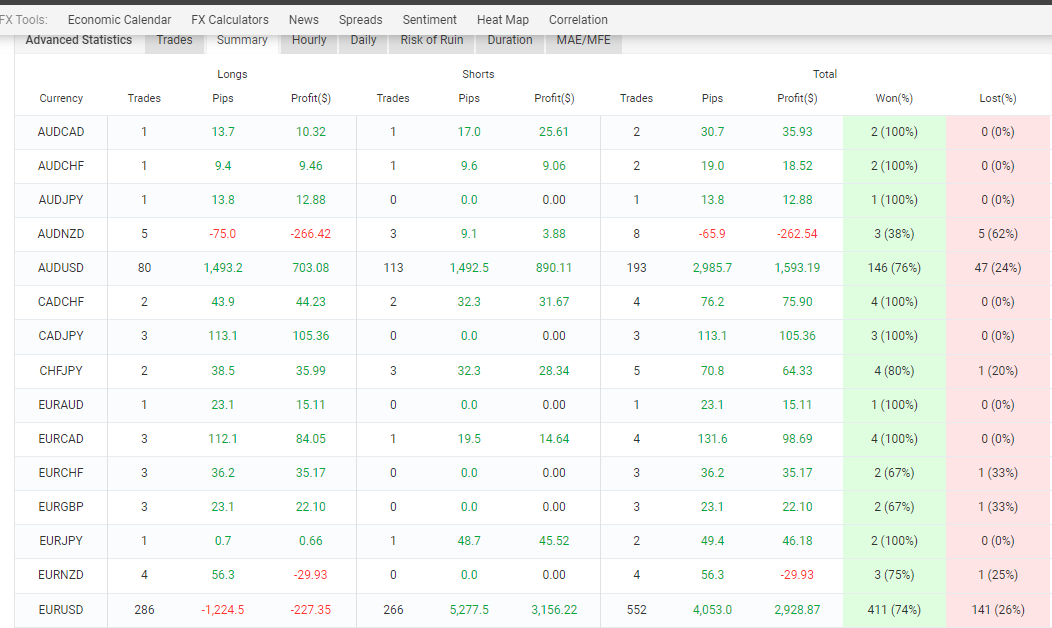Select the CADJPY currency row label
Image resolution: width=1052 pixels, height=628 pixels.
pyautogui.click(x=61, y=335)
